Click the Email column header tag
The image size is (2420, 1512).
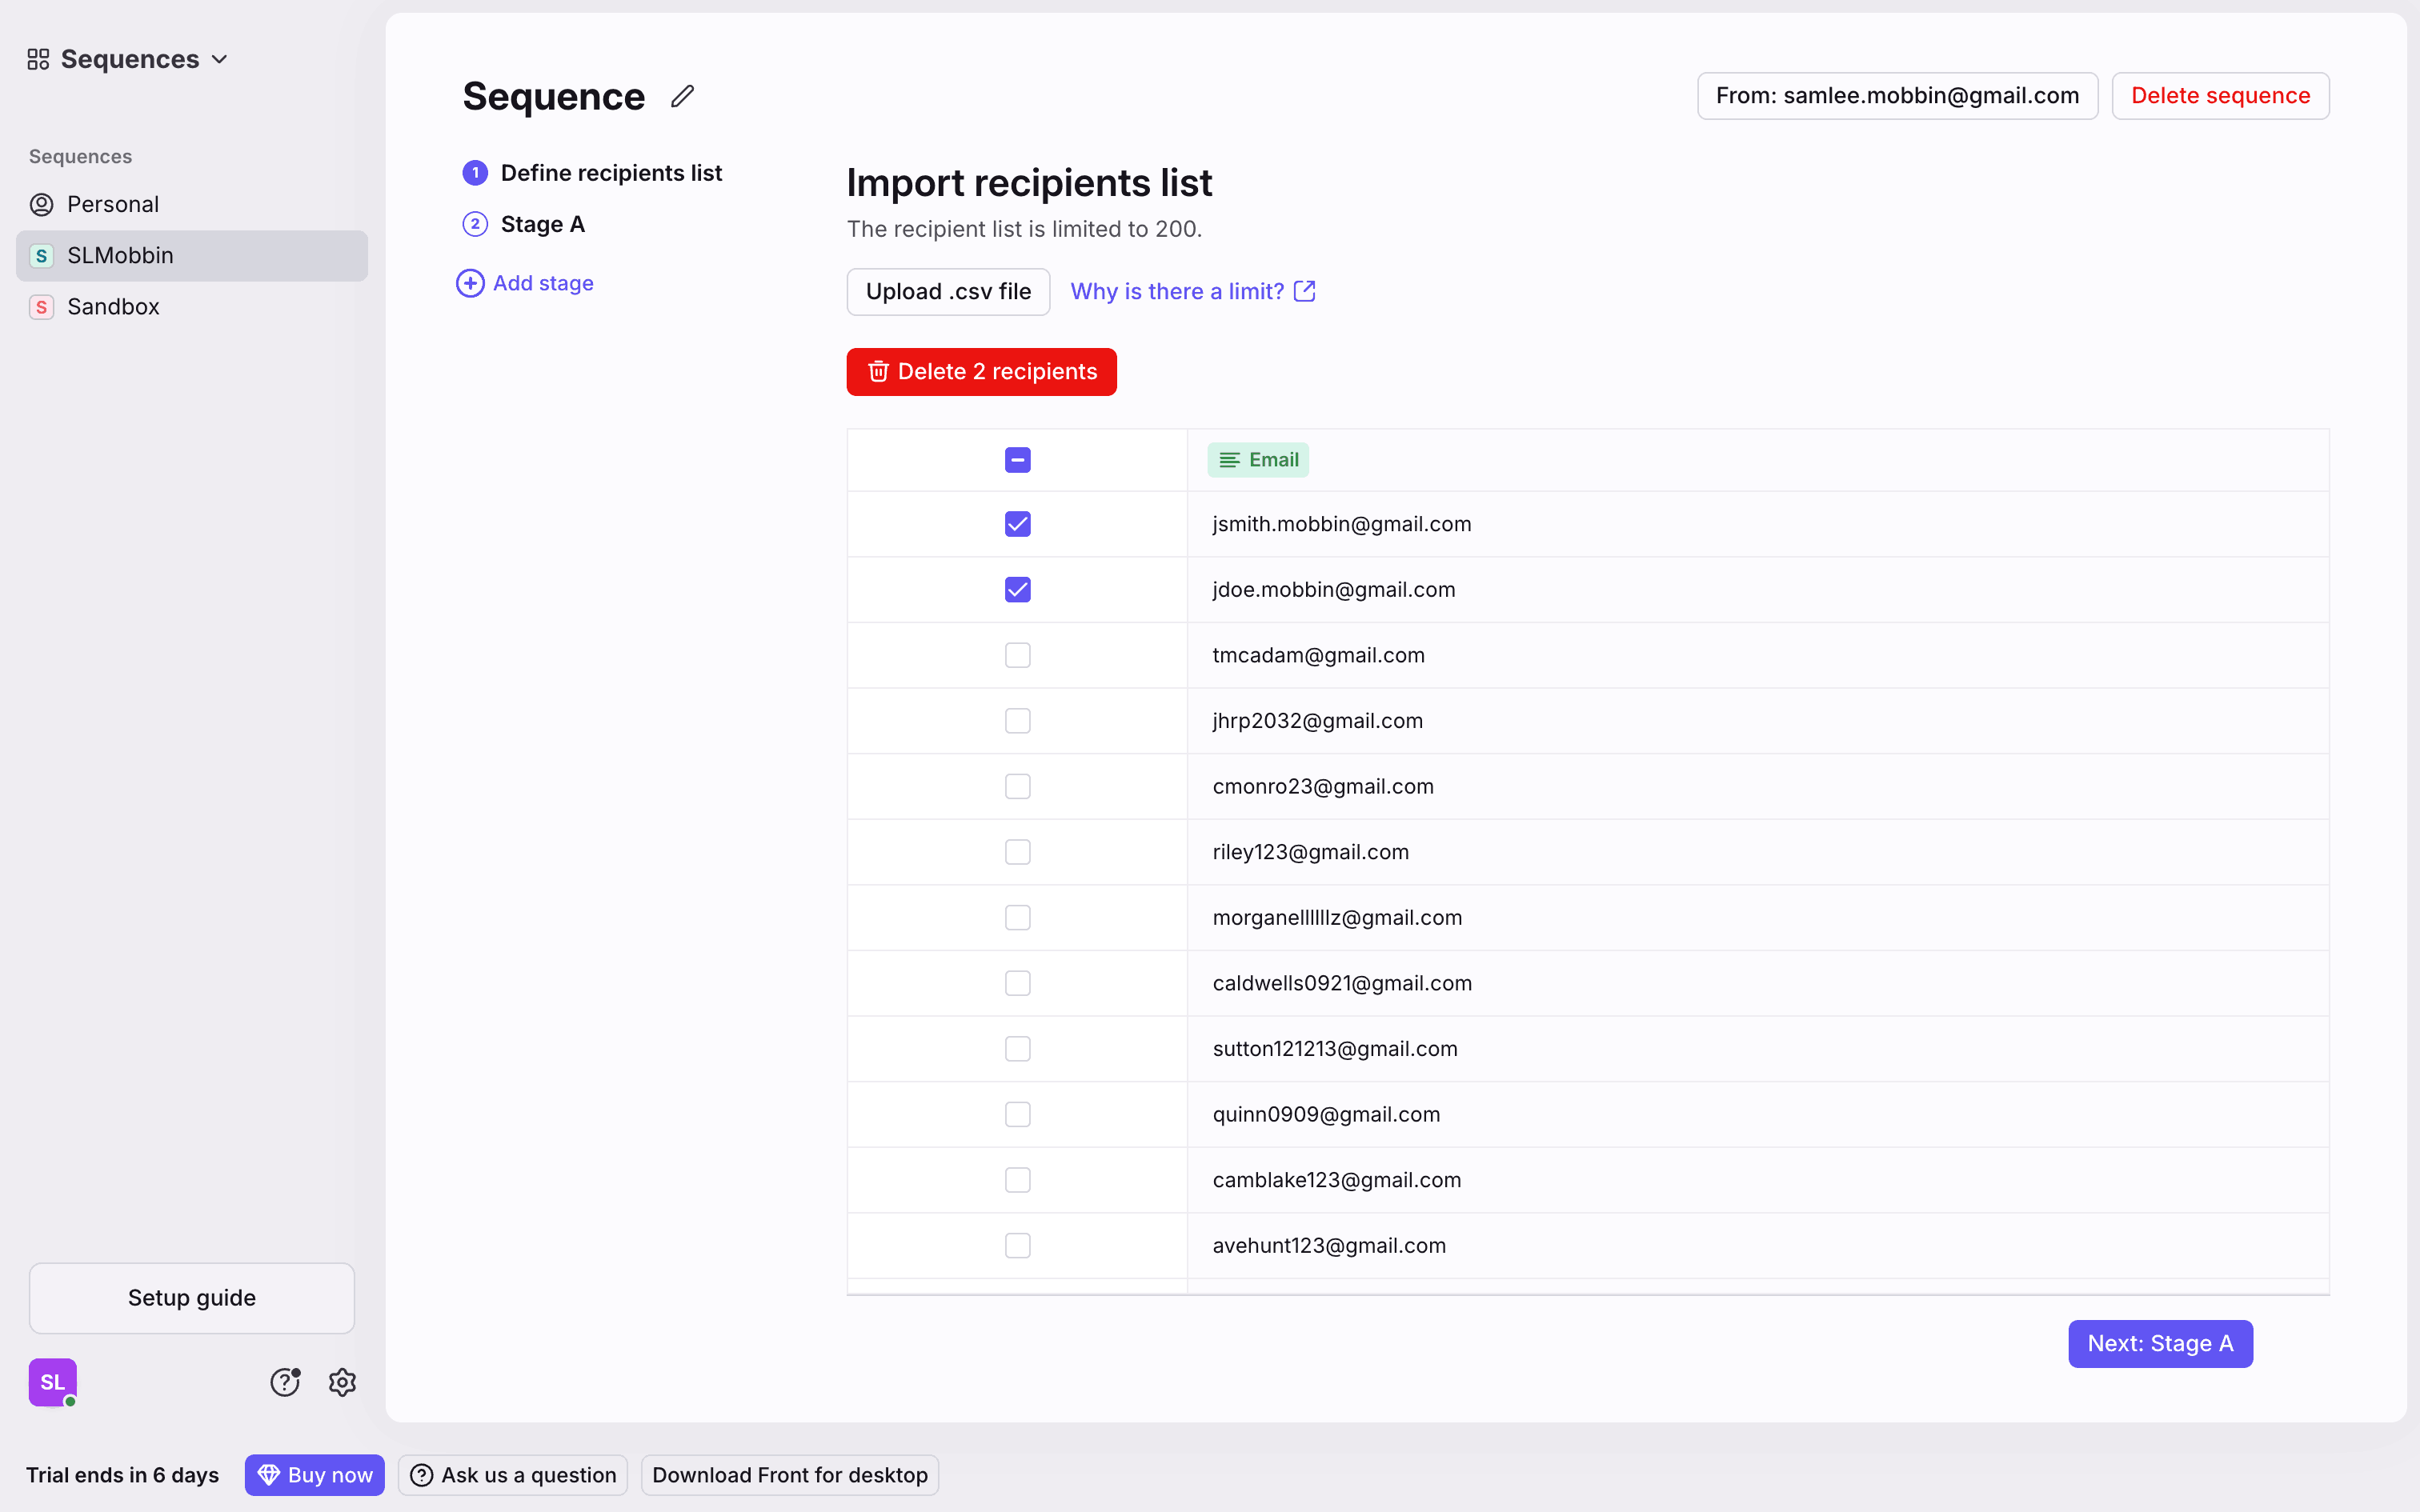1258,460
